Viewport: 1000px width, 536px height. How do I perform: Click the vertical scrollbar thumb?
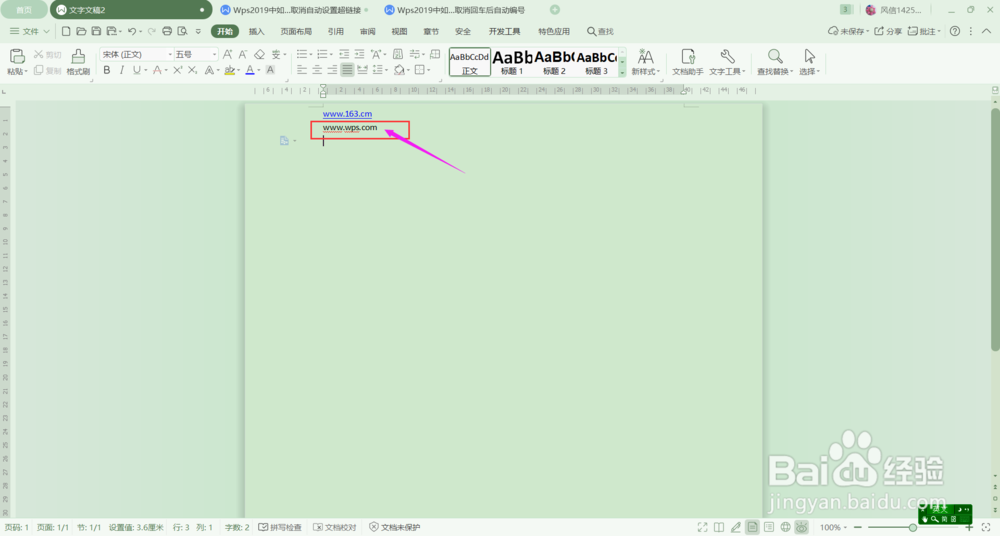(995, 228)
